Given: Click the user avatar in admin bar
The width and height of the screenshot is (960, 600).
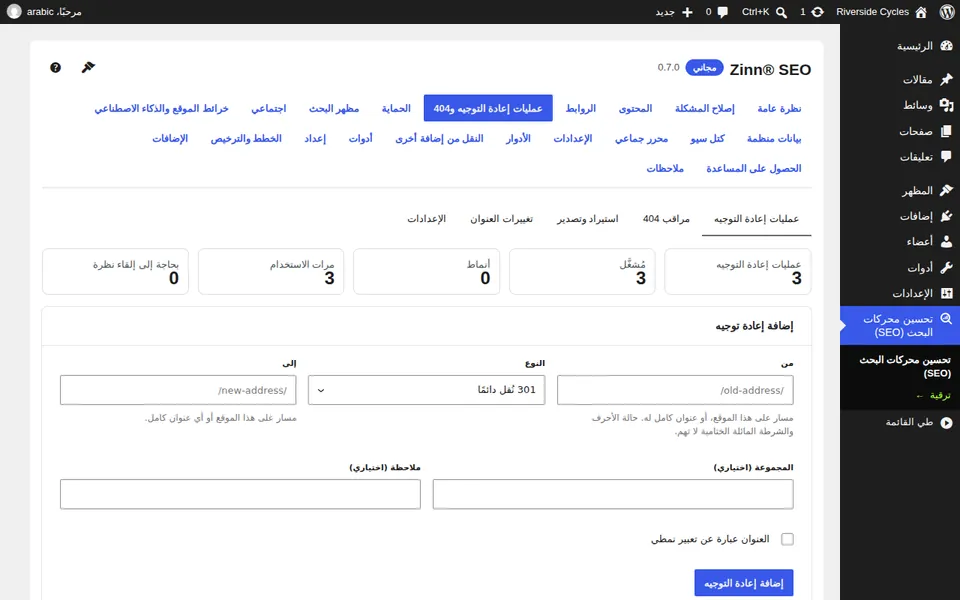Looking at the screenshot, I should pyautogui.click(x=14, y=12).
